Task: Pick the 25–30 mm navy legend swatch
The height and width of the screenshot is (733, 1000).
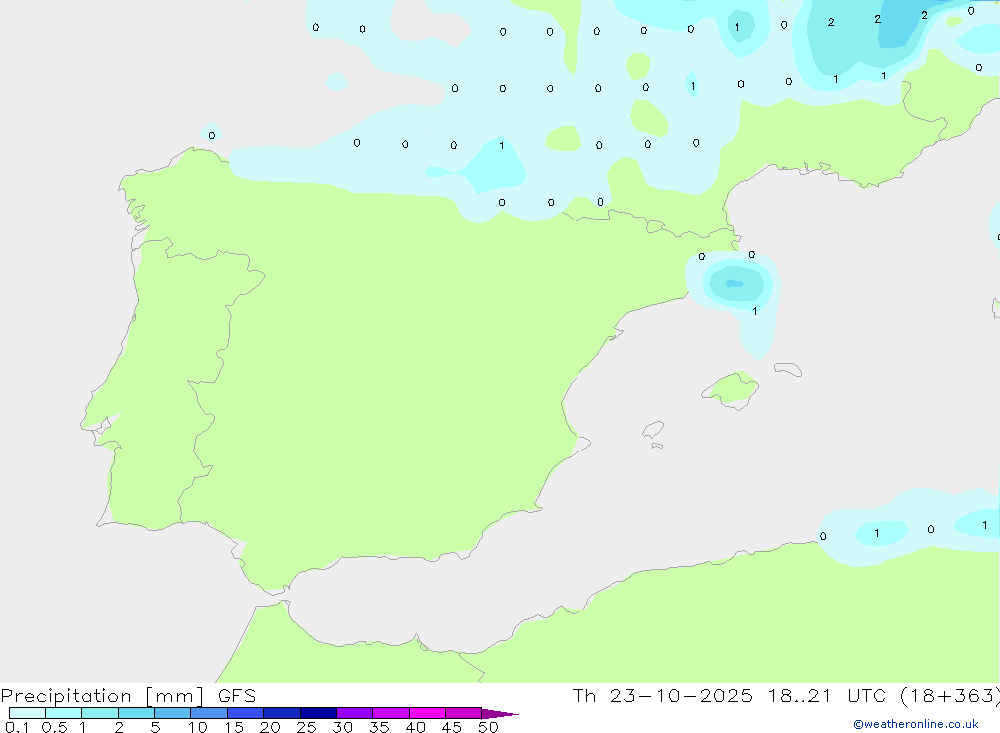Action: tap(318, 713)
